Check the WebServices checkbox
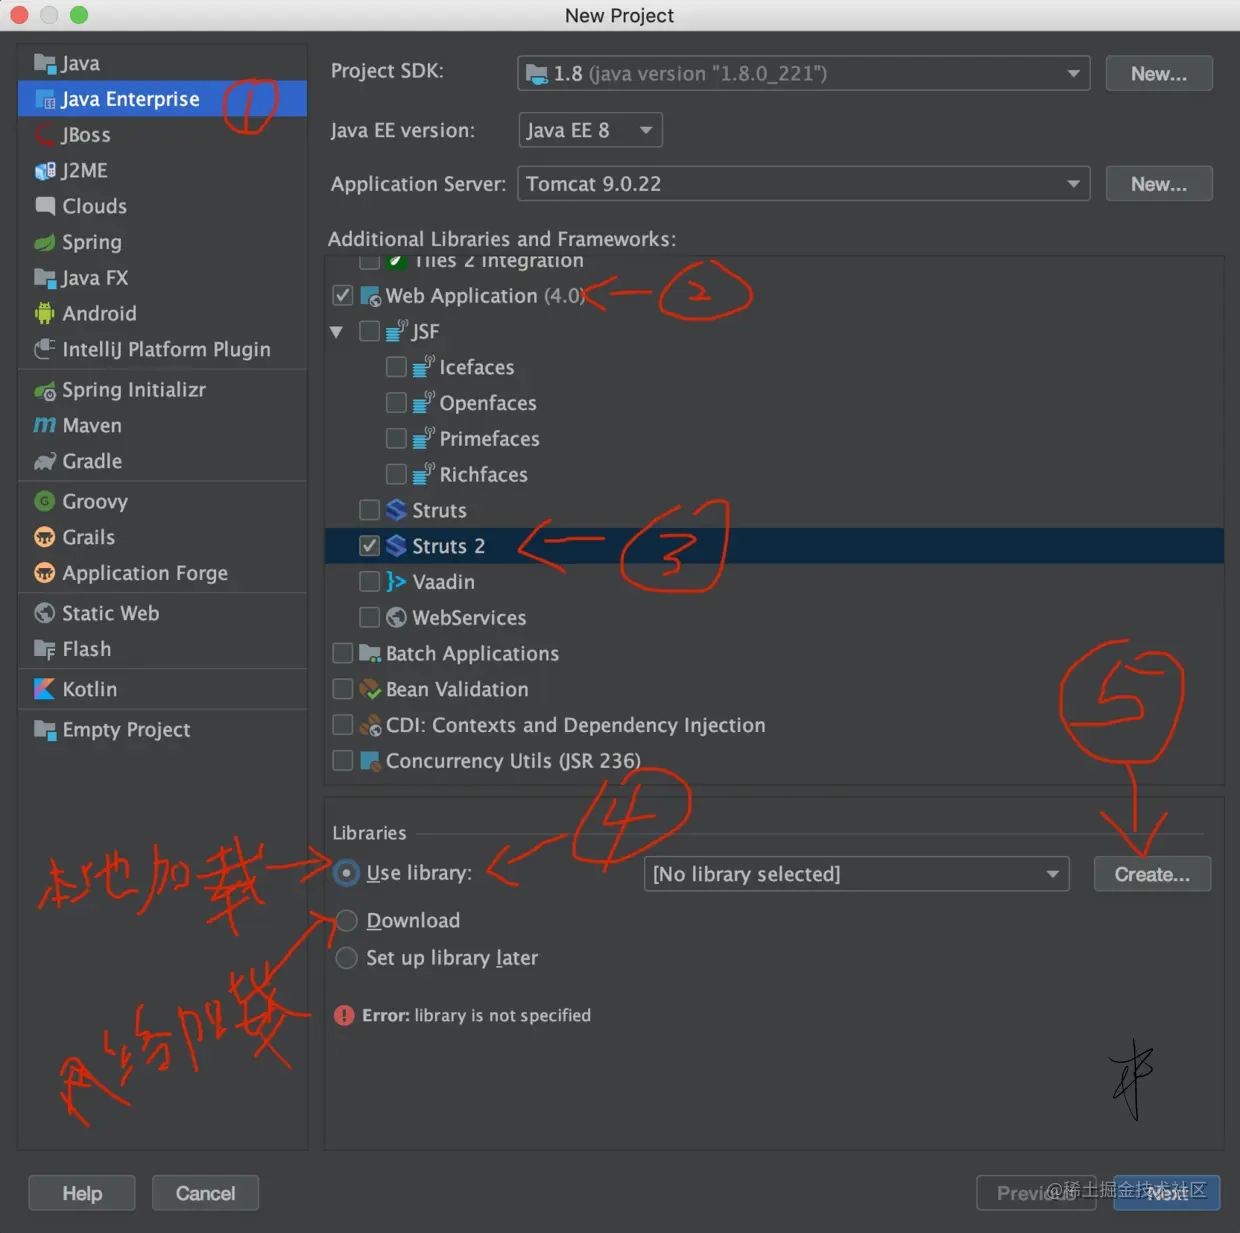The width and height of the screenshot is (1240, 1233). pyautogui.click(x=369, y=618)
